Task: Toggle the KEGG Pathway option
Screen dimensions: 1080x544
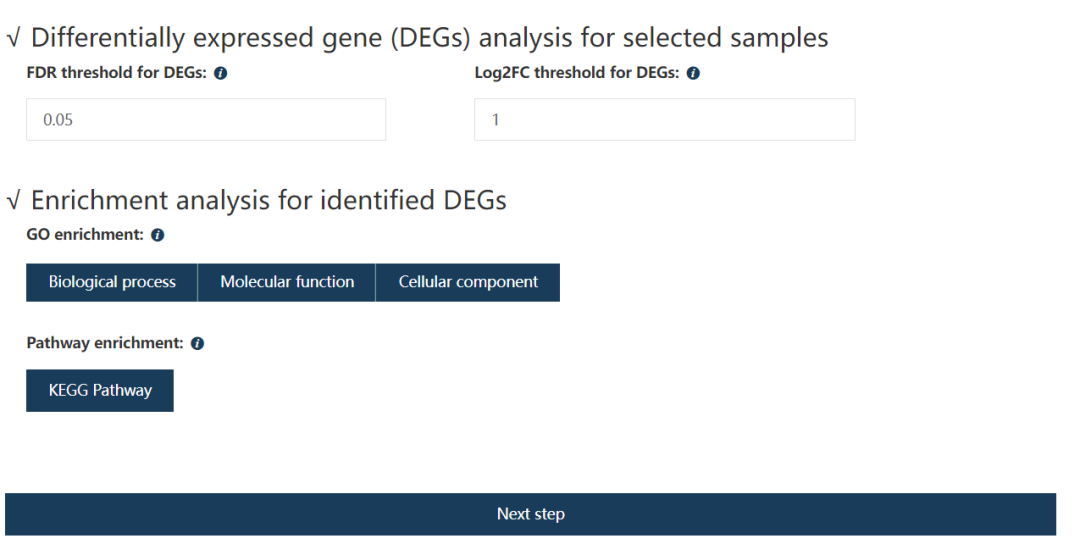Action: tap(100, 390)
